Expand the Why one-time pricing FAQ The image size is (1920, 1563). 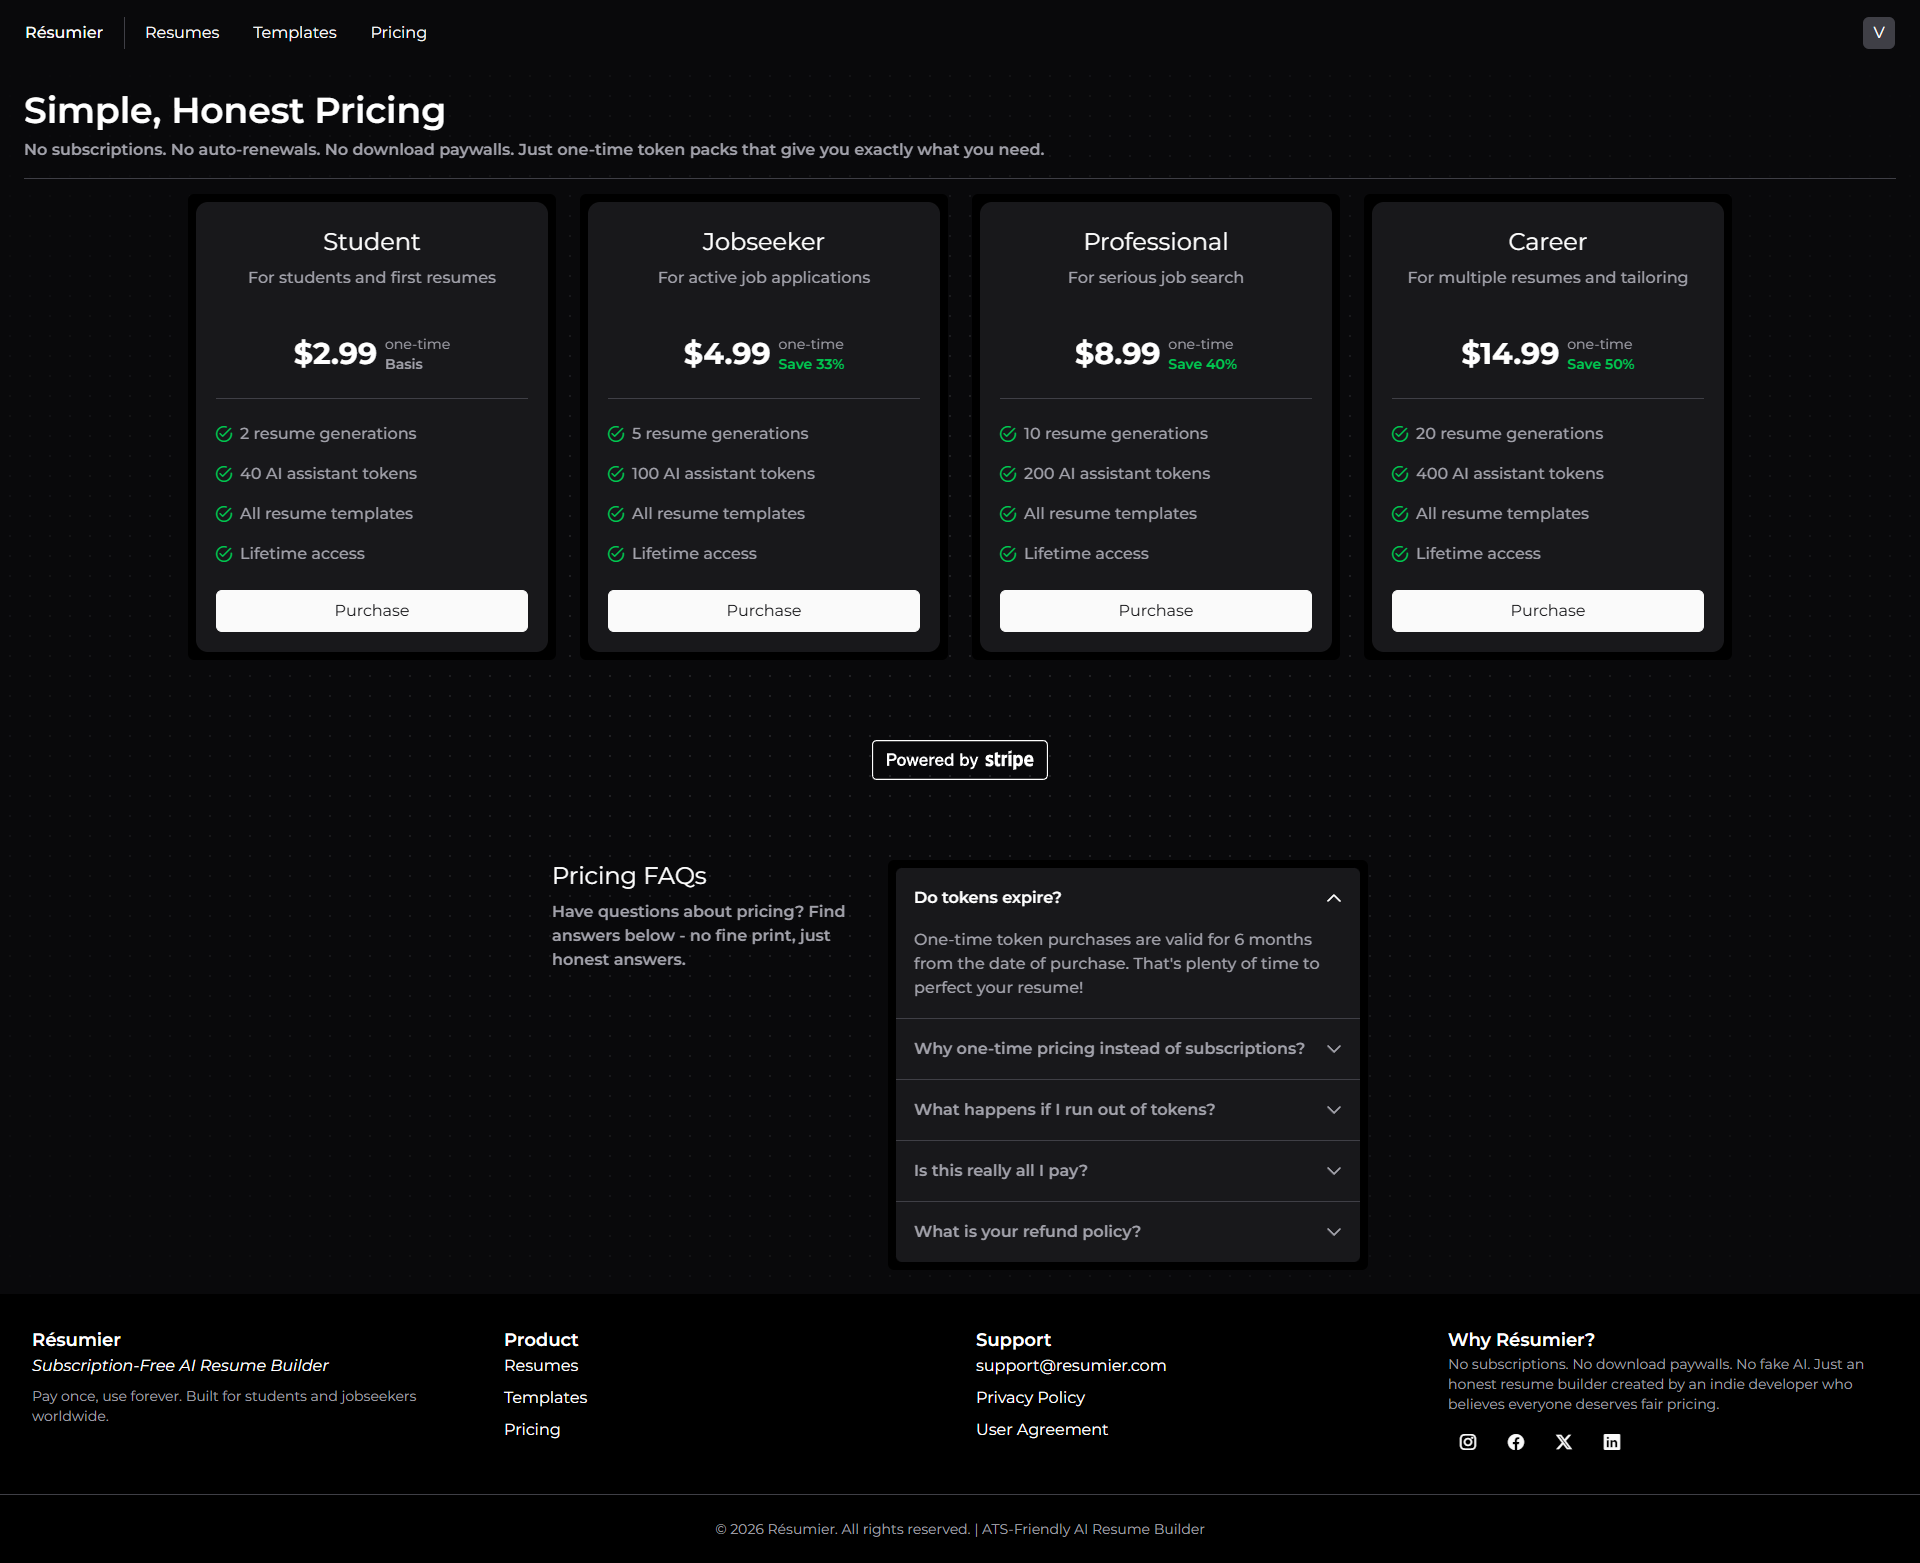[1126, 1048]
